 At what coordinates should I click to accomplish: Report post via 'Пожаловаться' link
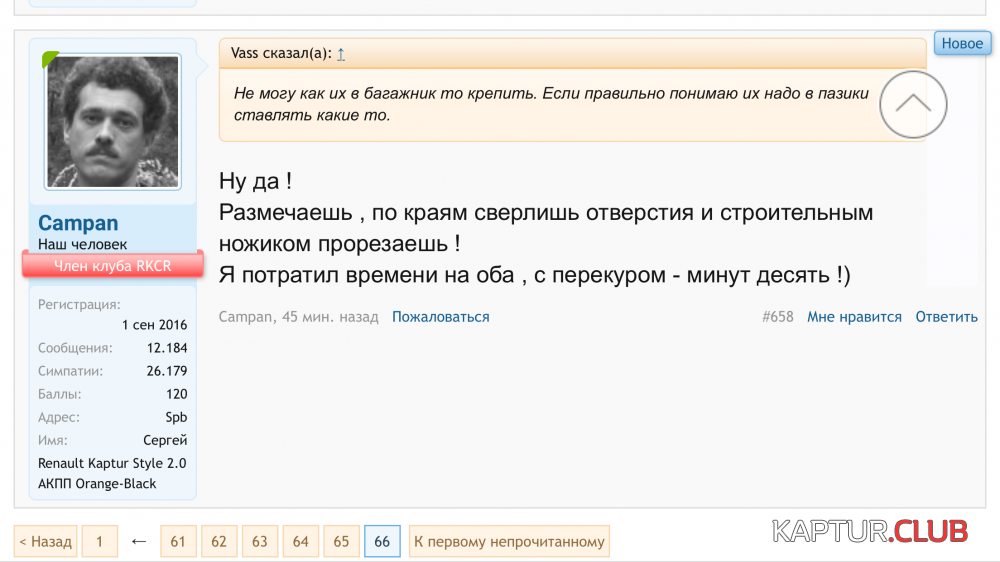pos(440,317)
